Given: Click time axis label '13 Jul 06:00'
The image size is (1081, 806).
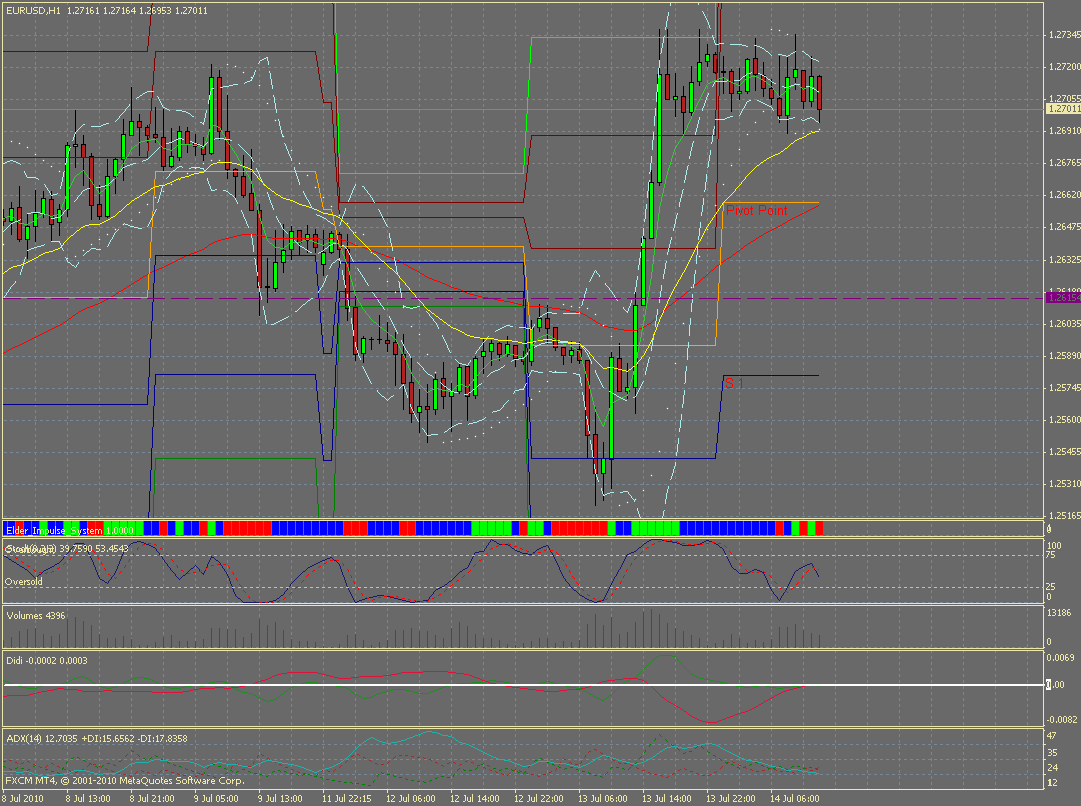Looking at the screenshot, I should pos(603,798).
